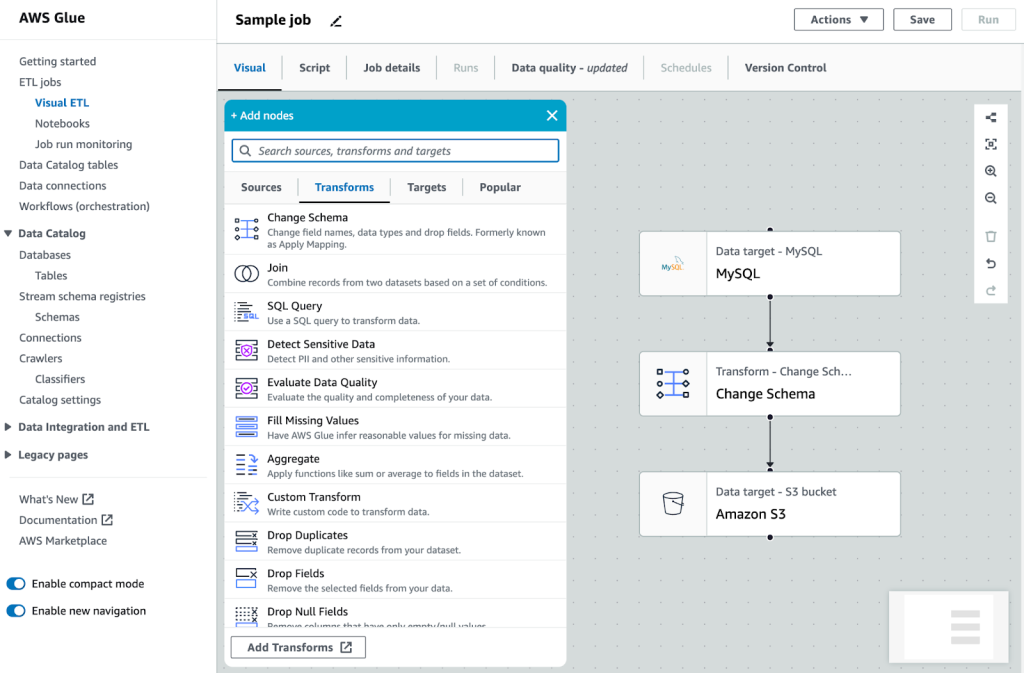Open Catalog settings in sidebar
This screenshot has width=1024, height=673.
[x=60, y=400]
